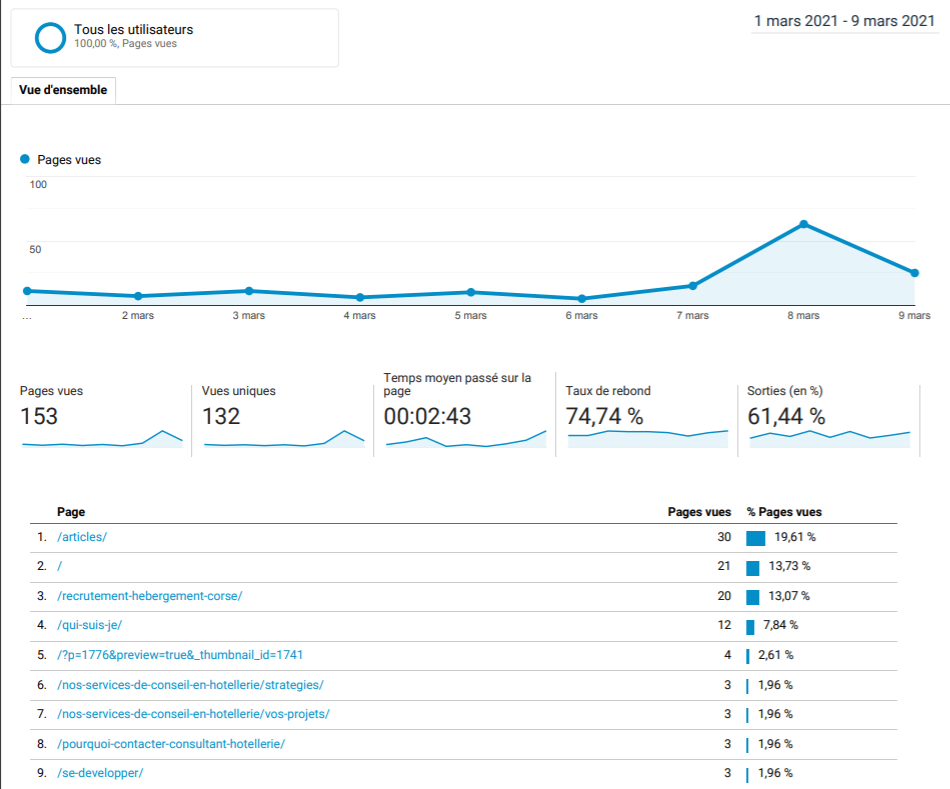Open the /recrutement-hebergement-corse/ link
950x789 pixels.
(149, 596)
